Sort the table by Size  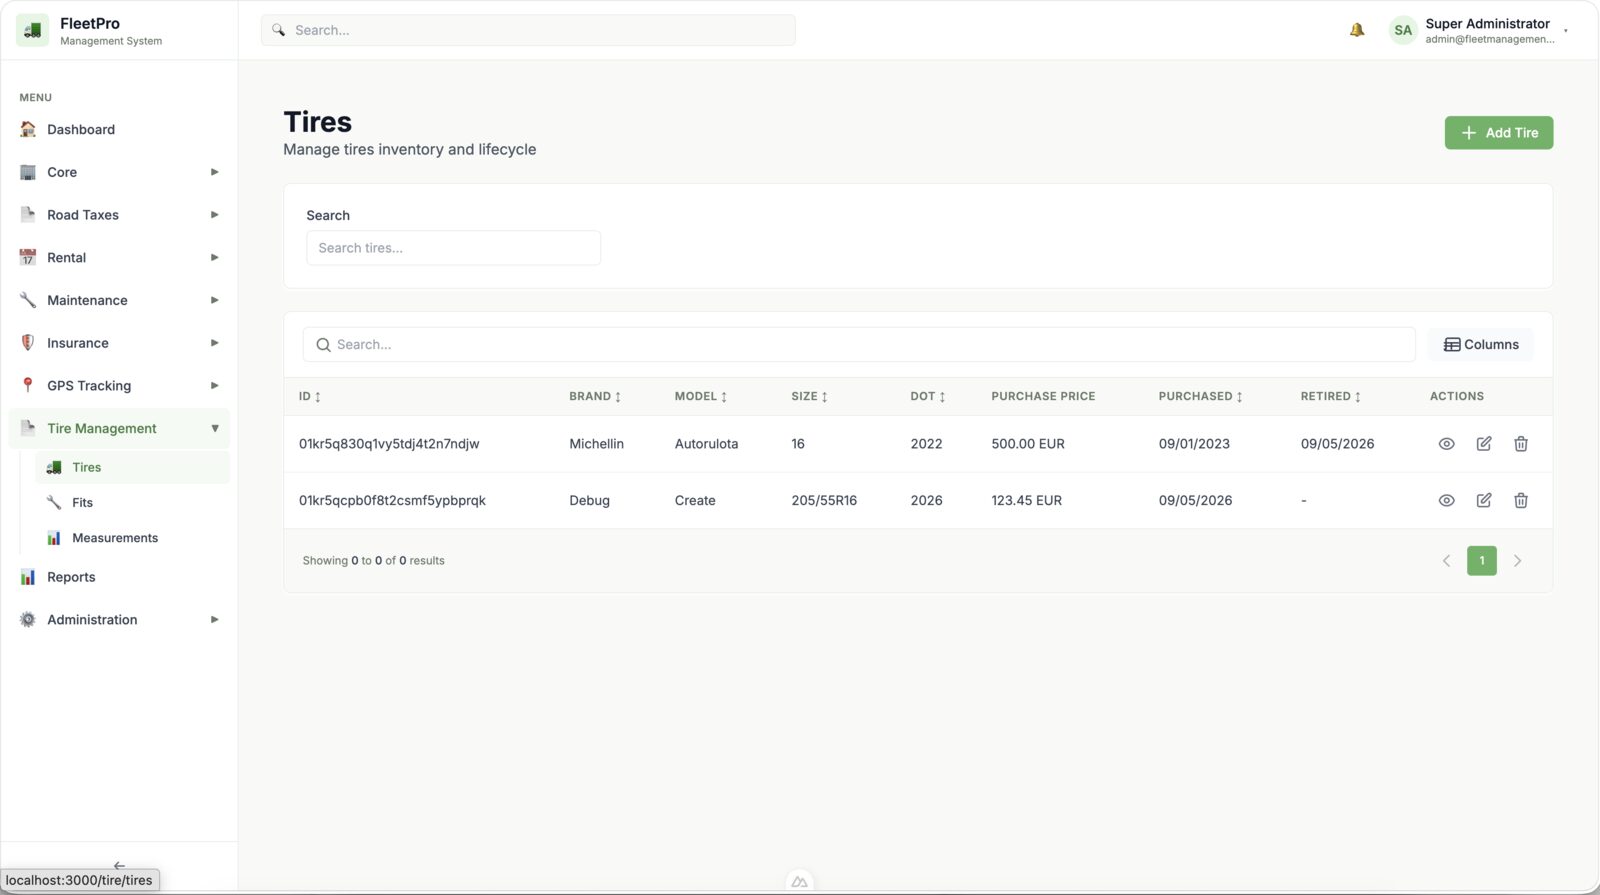click(809, 397)
